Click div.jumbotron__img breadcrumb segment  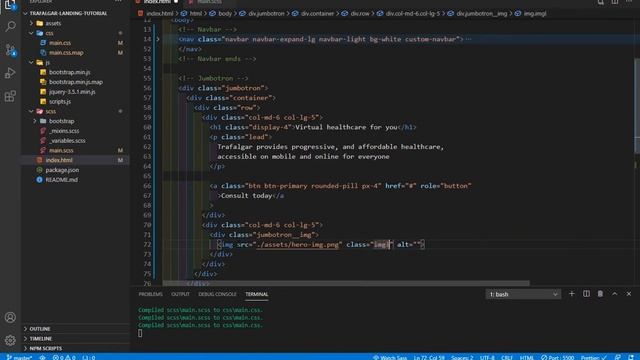pos(482,13)
